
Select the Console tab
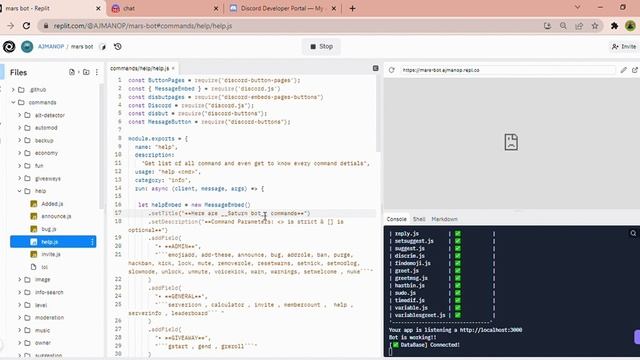(396, 219)
